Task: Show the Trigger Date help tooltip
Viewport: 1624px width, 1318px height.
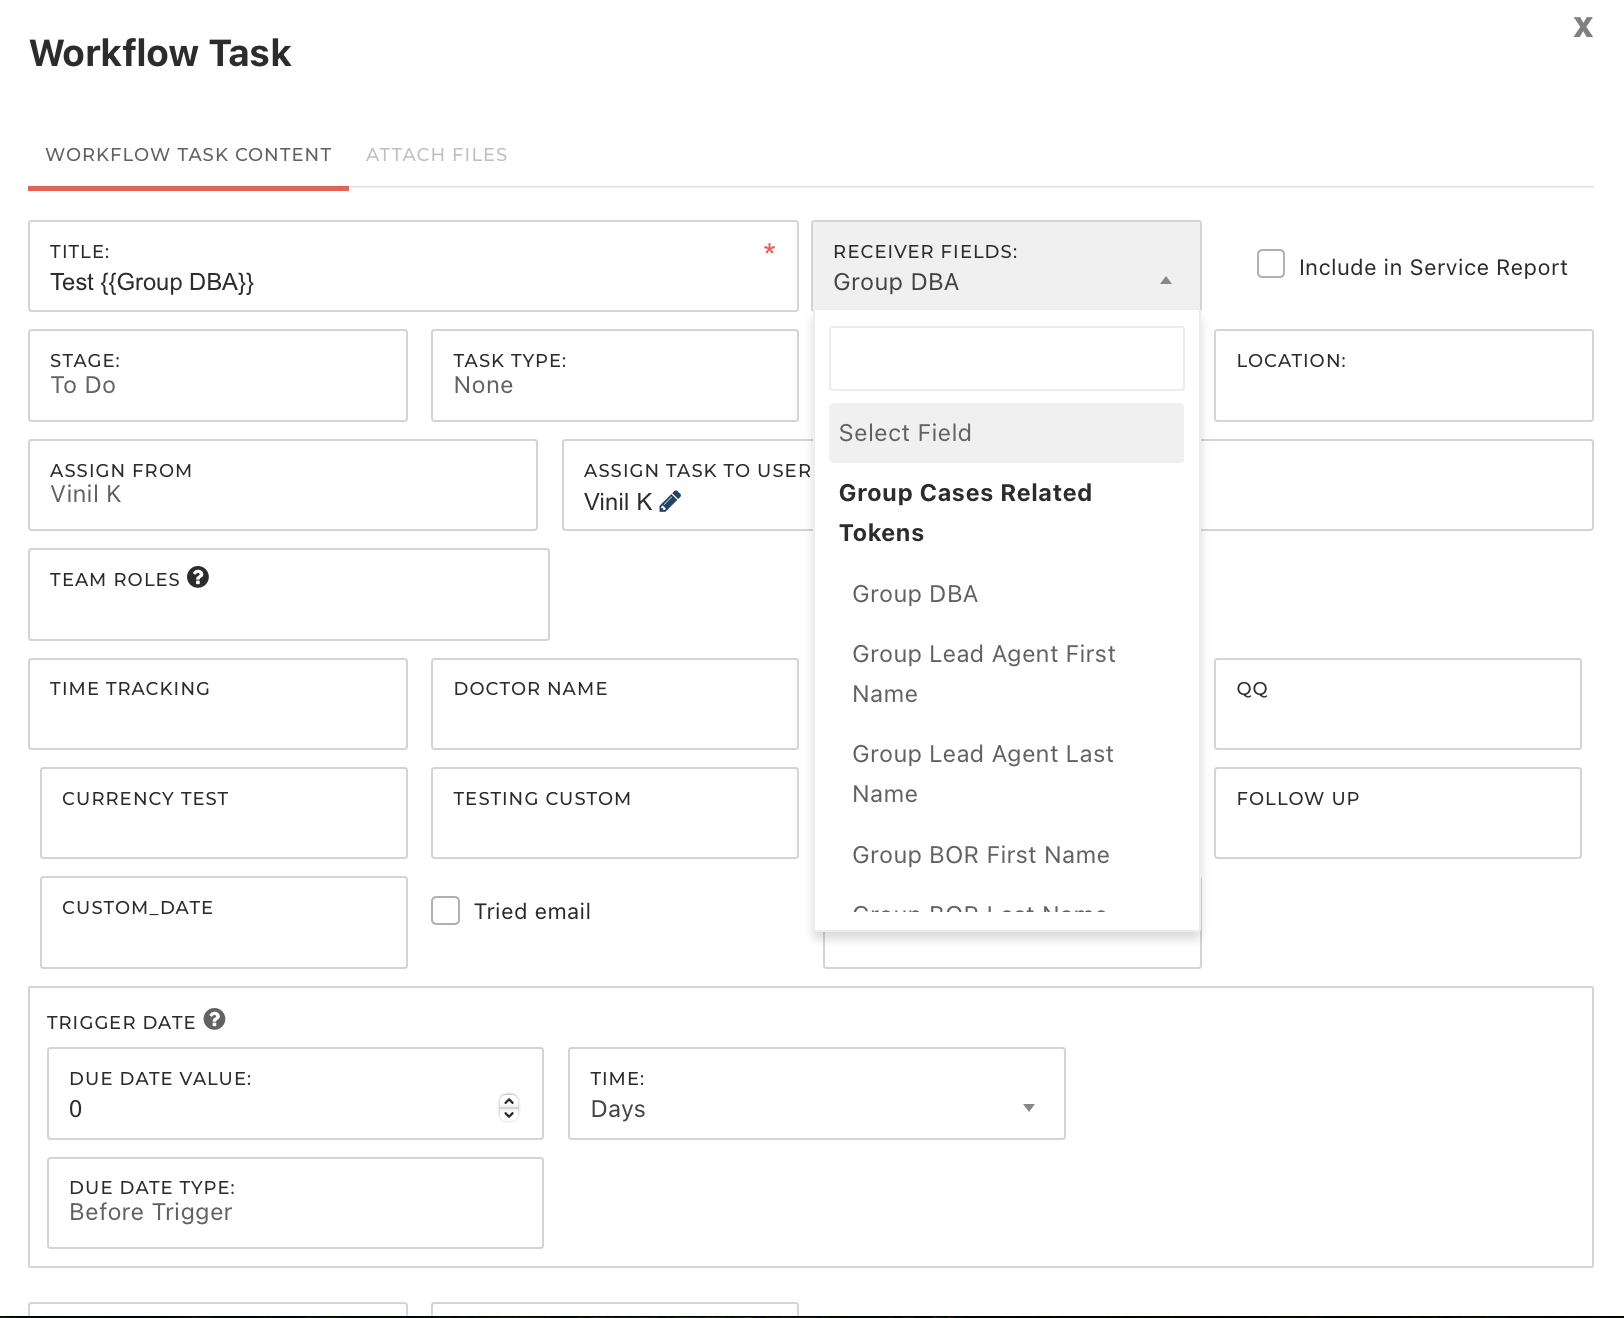Action: pos(214,1019)
